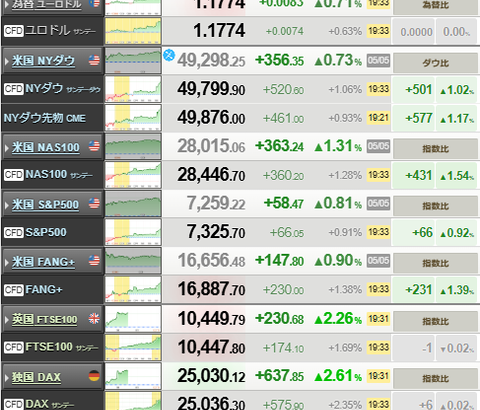The width and height of the screenshot is (480, 410).
Task: Click the CFD badge in the FANG+ row
Action: coord(14,290)
